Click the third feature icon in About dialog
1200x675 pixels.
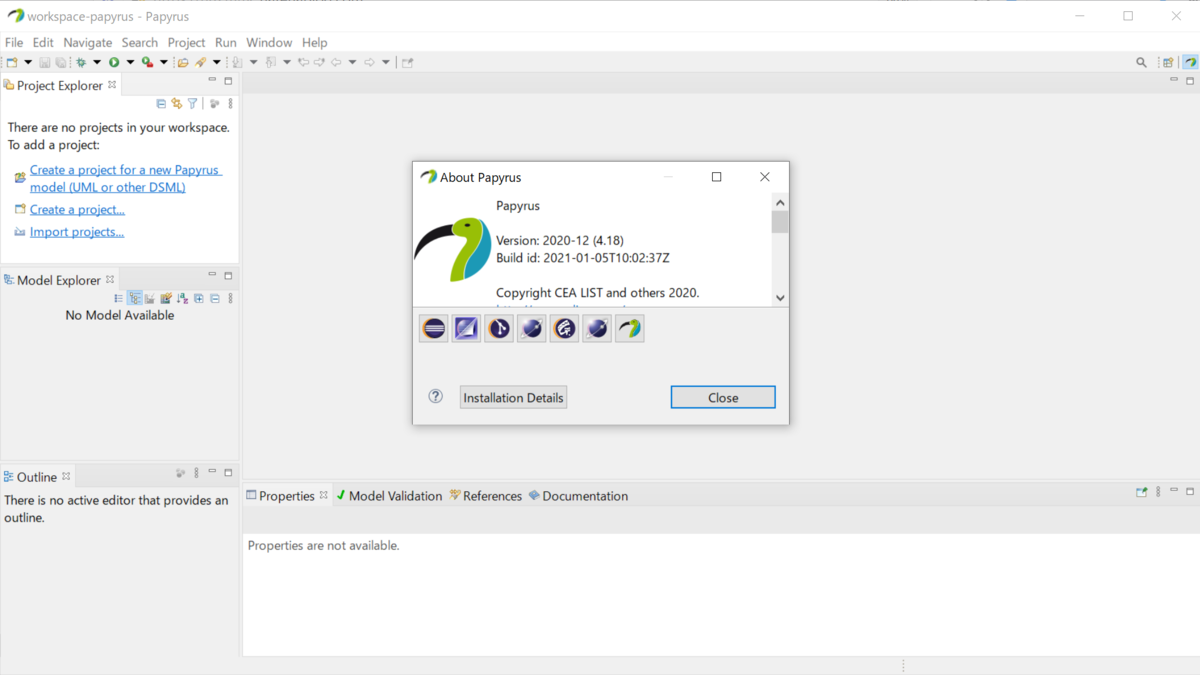tap(499, 328)
